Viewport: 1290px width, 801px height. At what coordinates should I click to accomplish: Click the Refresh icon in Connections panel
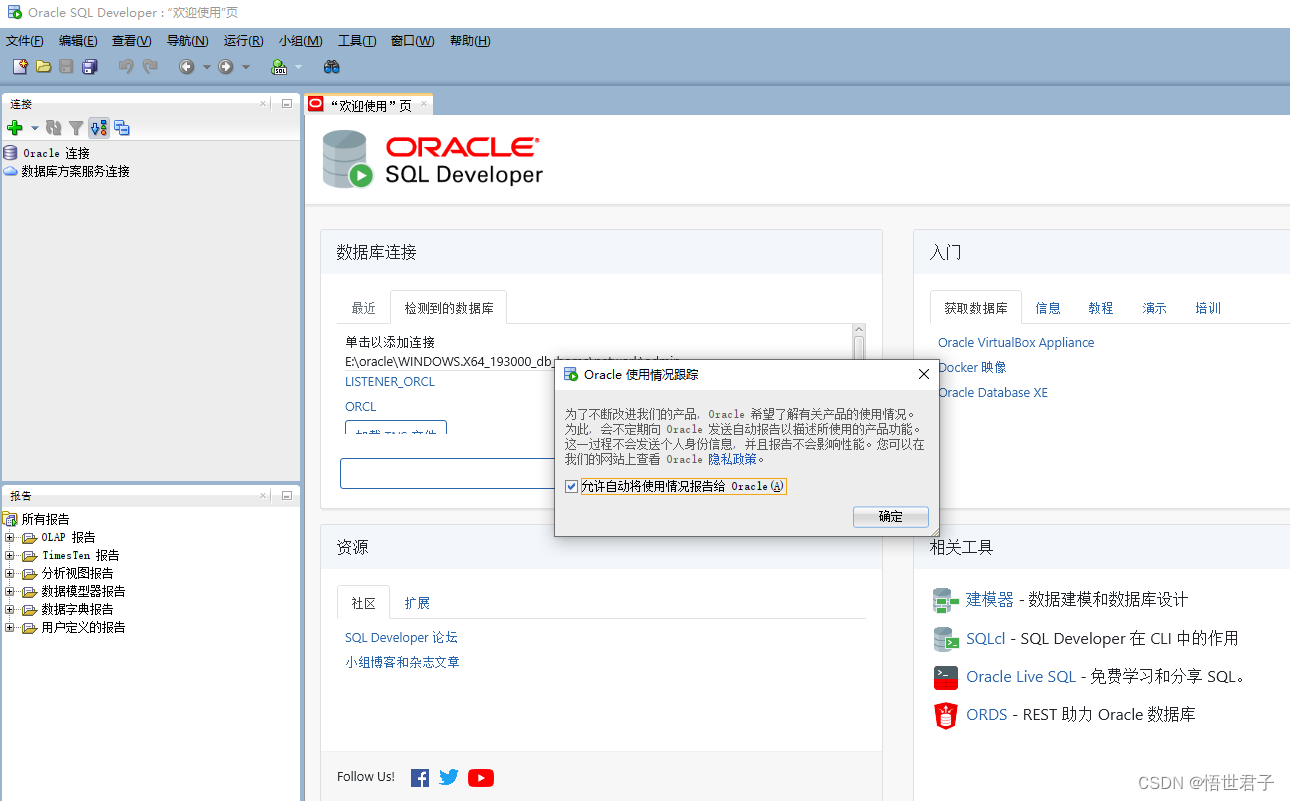pos(54,128)
